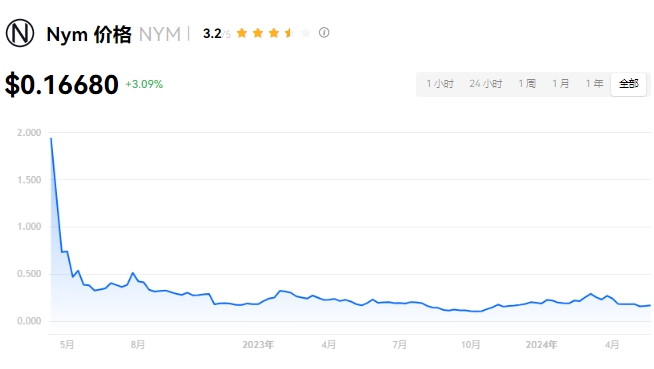
Task: Switch chart to 1周 range
Action: point(527,84)
